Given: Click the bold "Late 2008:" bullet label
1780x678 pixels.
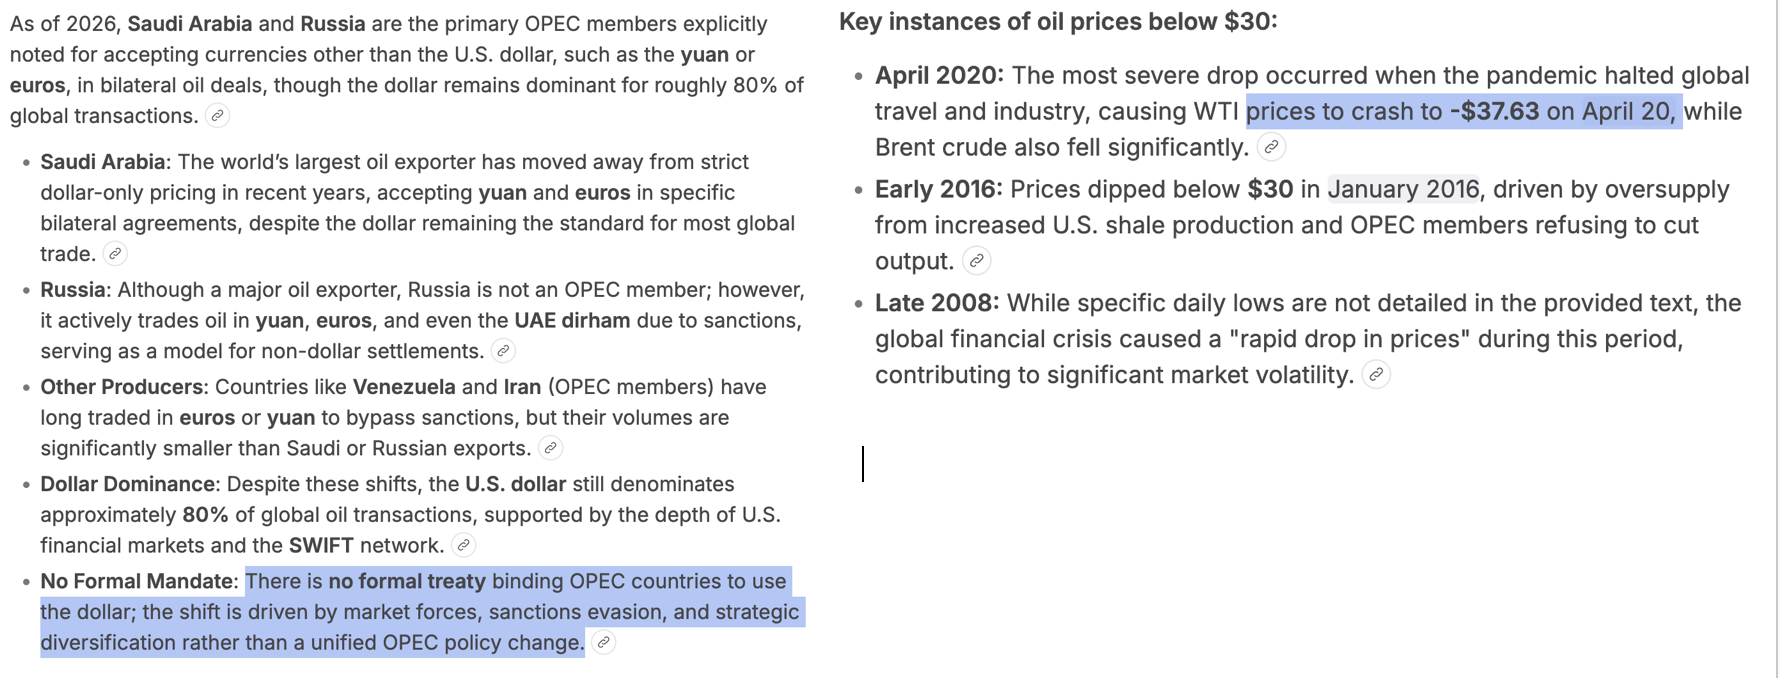Looking at the screenshot, I should coord(937,303).
